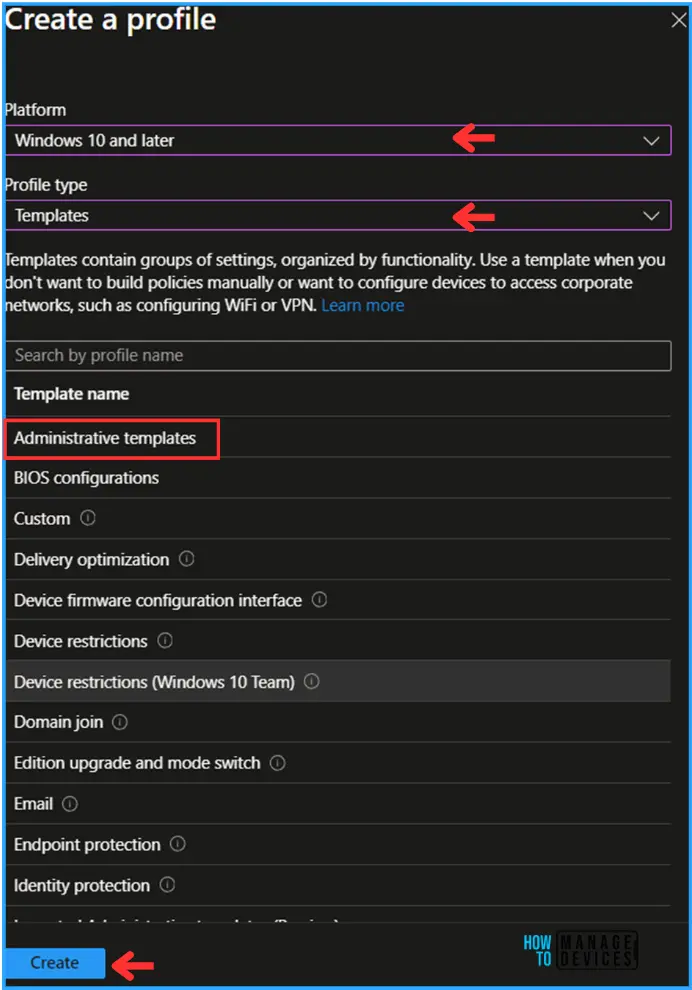Select BIOS configurations template
The width and height of the screenshot is (692, 990).
click(86, 478)
